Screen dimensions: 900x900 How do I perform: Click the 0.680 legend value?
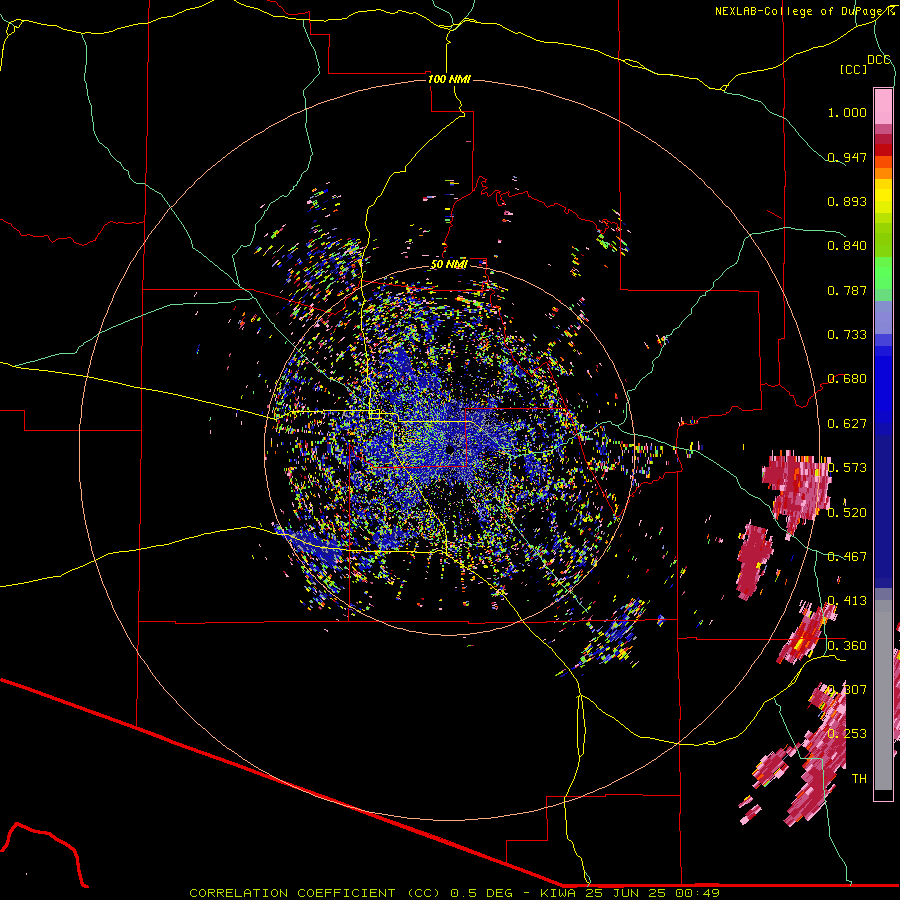(x=847, y=379)
